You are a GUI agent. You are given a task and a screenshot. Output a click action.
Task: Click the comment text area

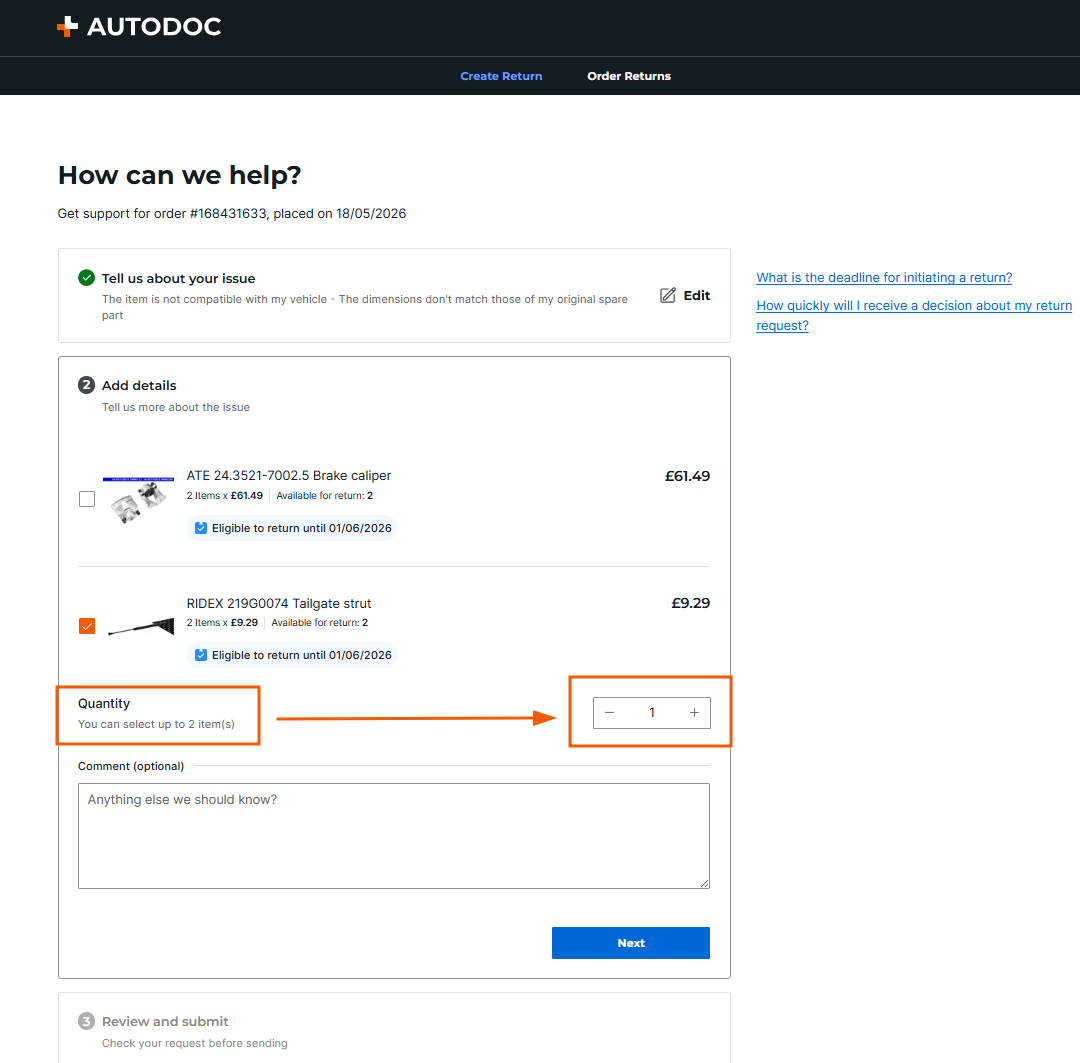394,836
